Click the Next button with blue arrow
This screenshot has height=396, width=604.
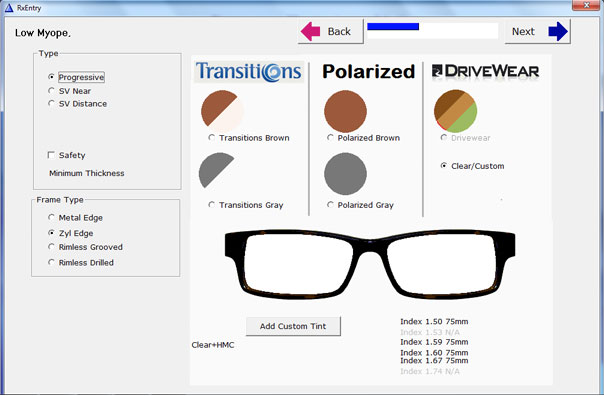(x=538, y=31)
